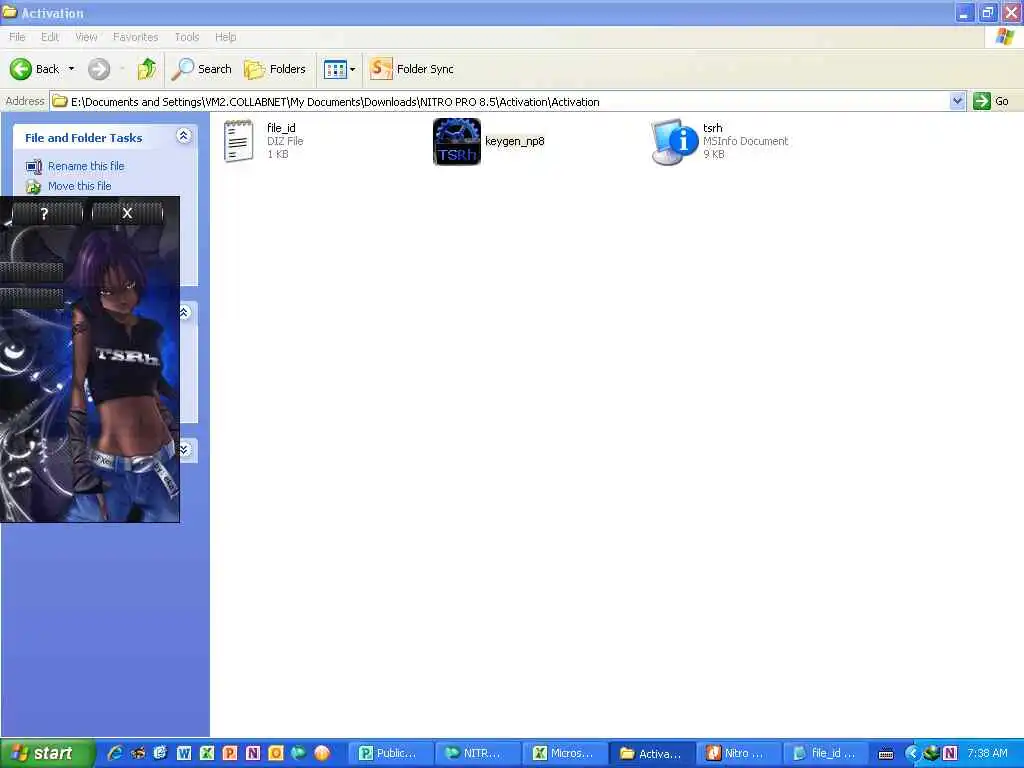Click Move this file link
Image resolution: width=1024 pixels, height=768 pixels.
click(x=79, y=186)
